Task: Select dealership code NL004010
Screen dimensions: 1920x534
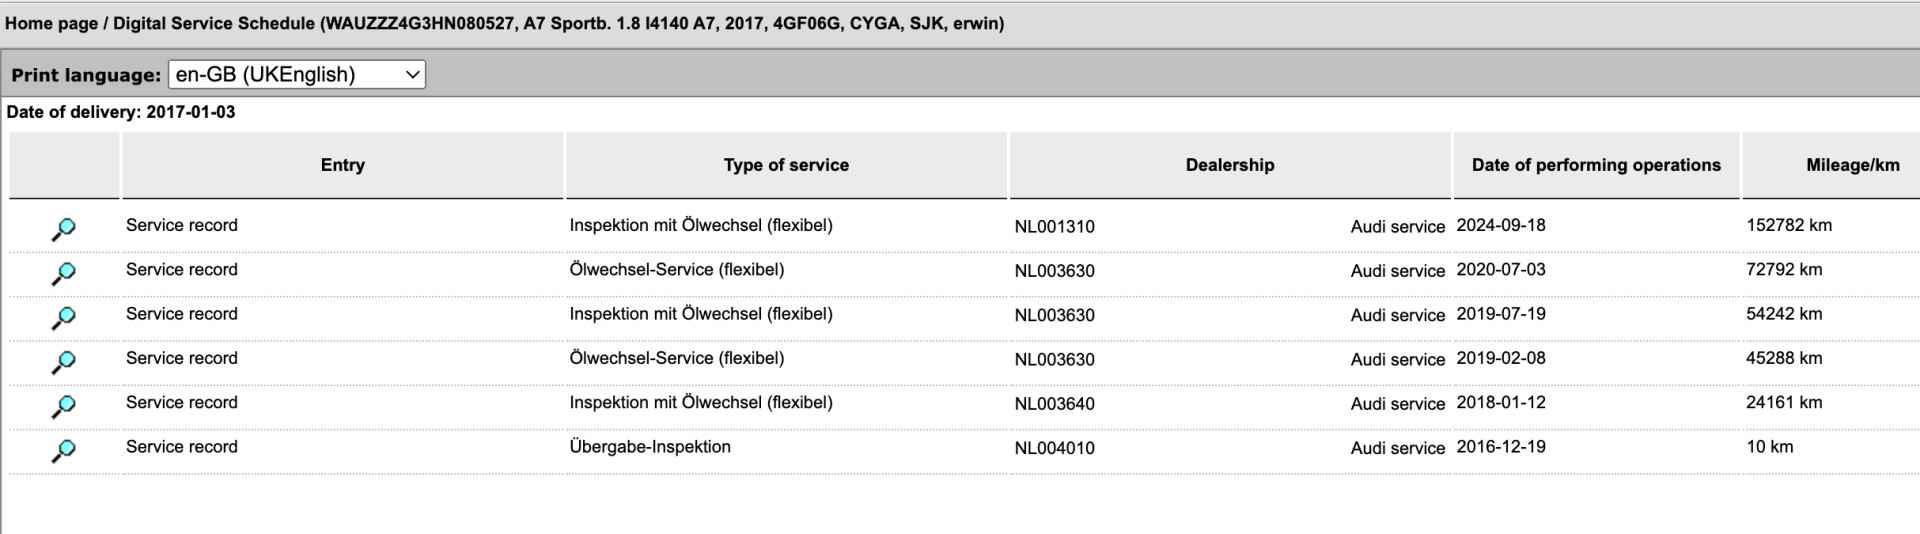Action: tap(1054, 448)
